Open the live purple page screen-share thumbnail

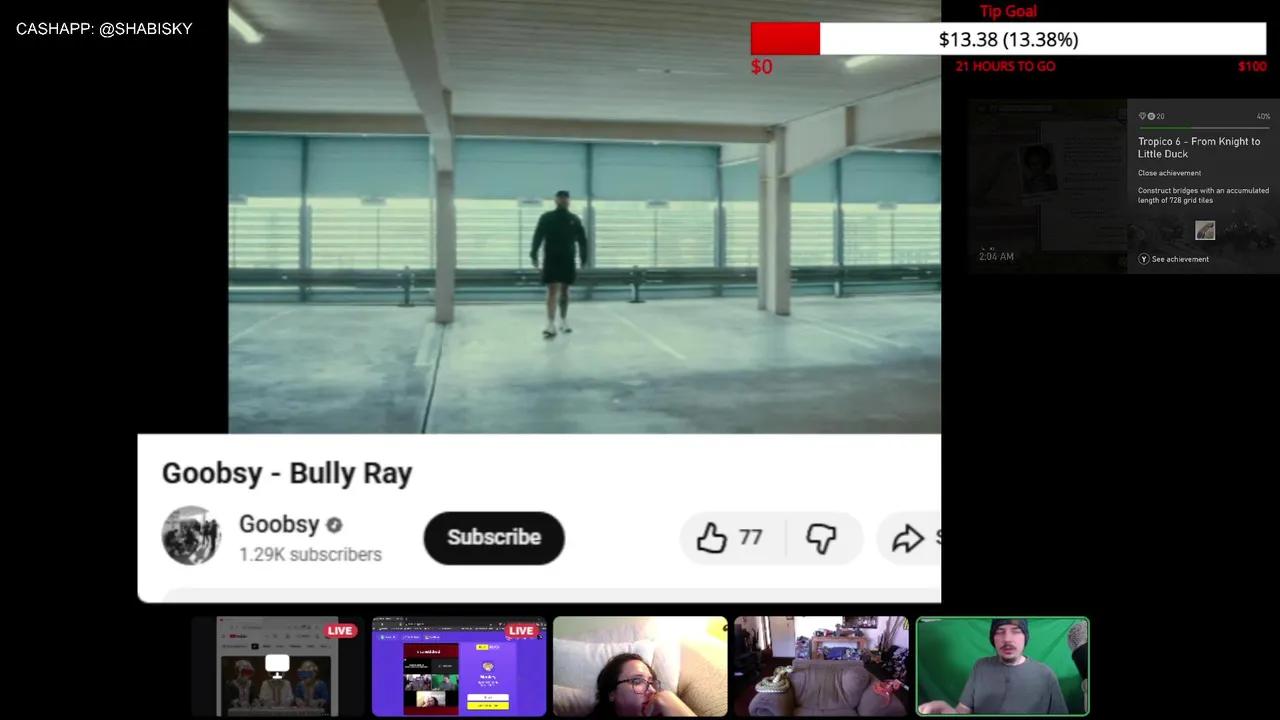click(x=459, y=667)
